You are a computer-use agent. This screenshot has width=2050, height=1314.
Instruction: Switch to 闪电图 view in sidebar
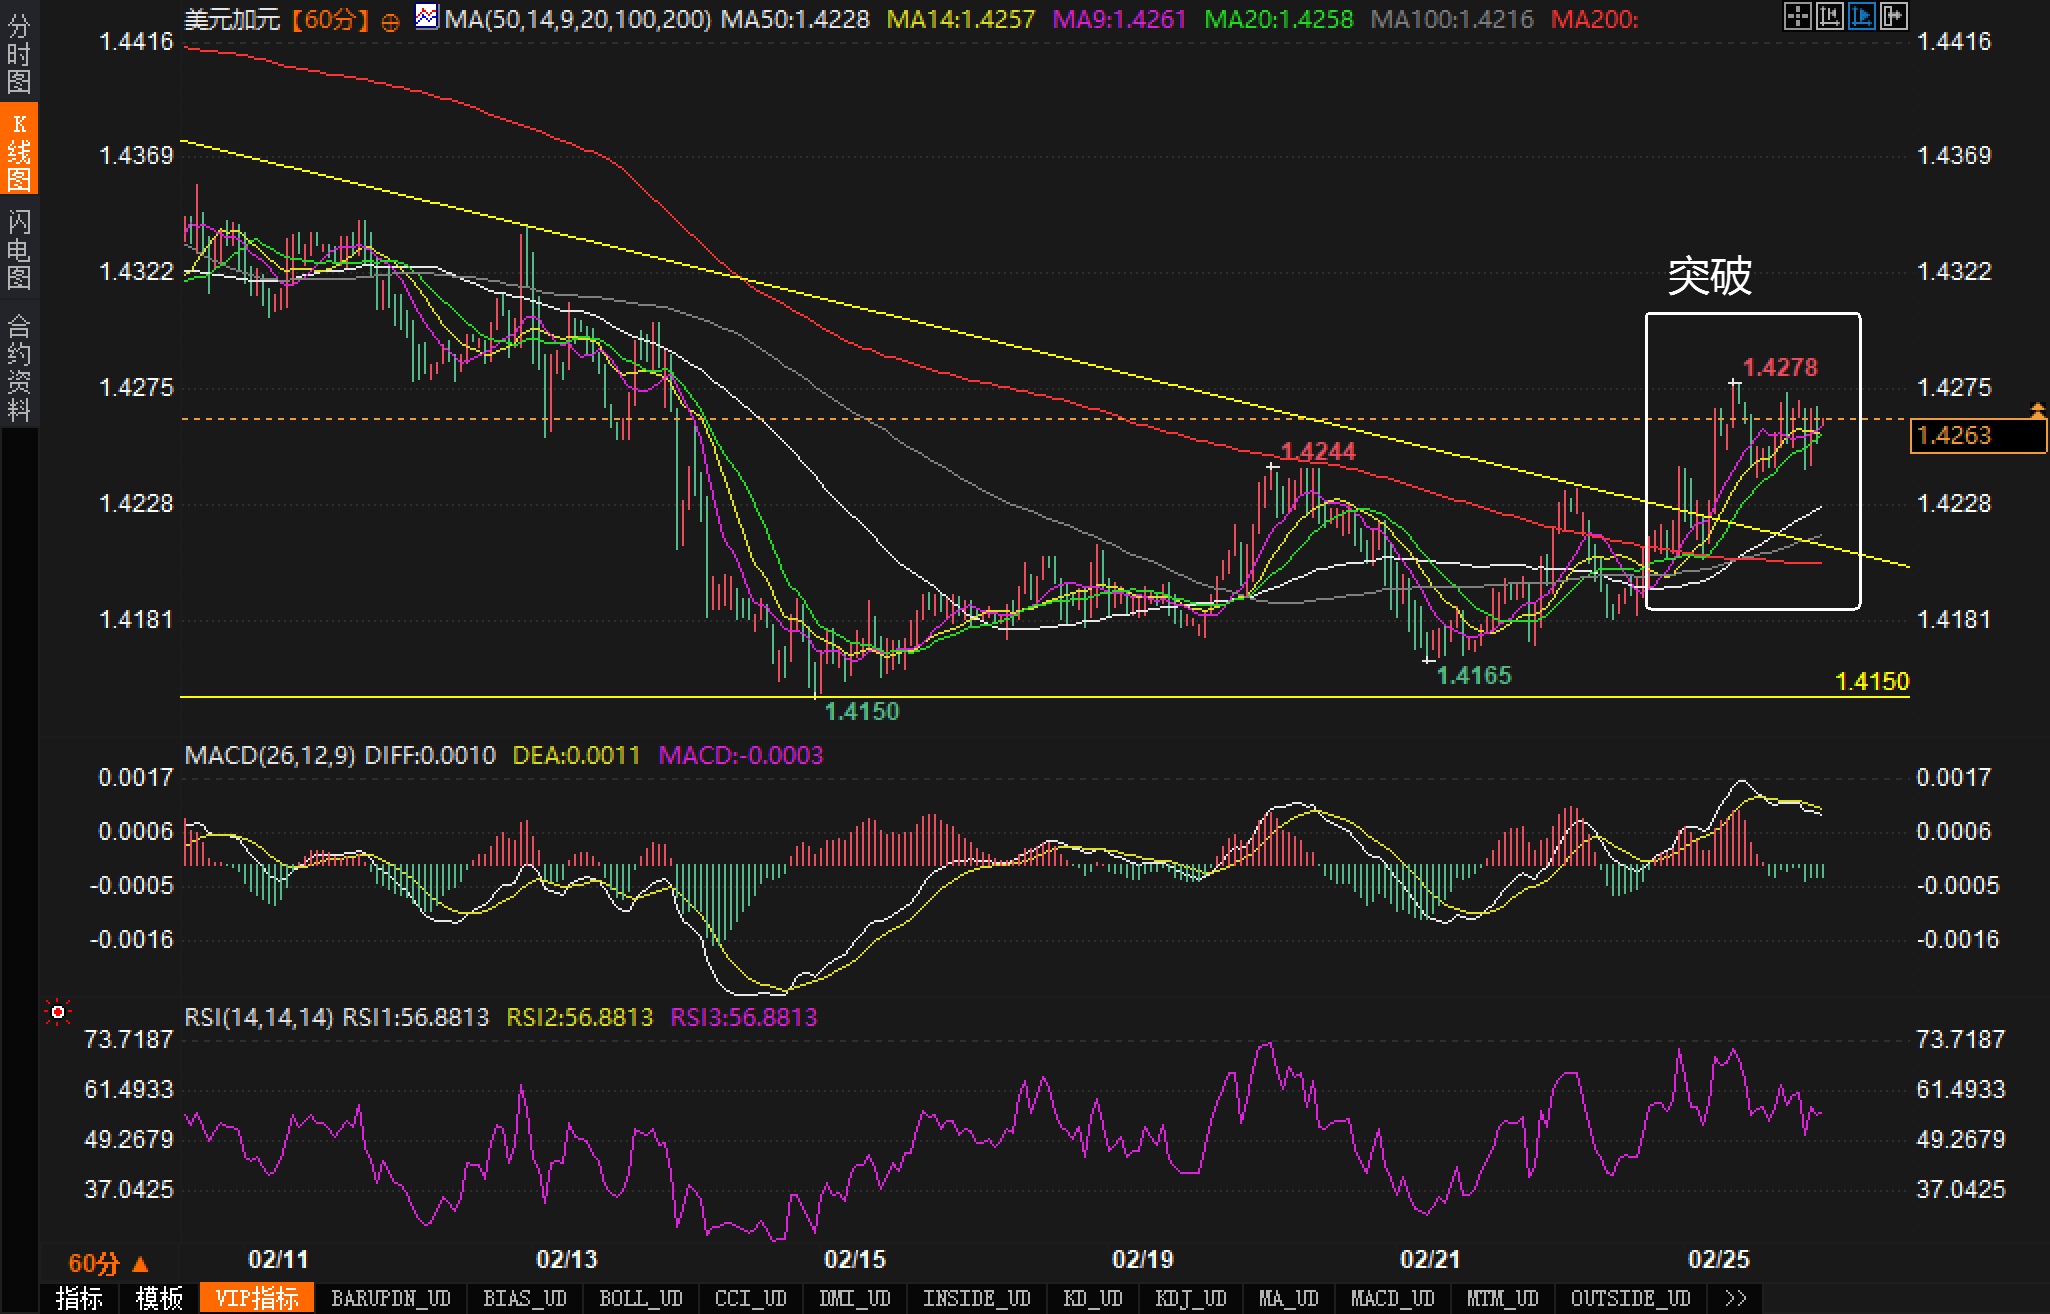click(x=19, y=248)
